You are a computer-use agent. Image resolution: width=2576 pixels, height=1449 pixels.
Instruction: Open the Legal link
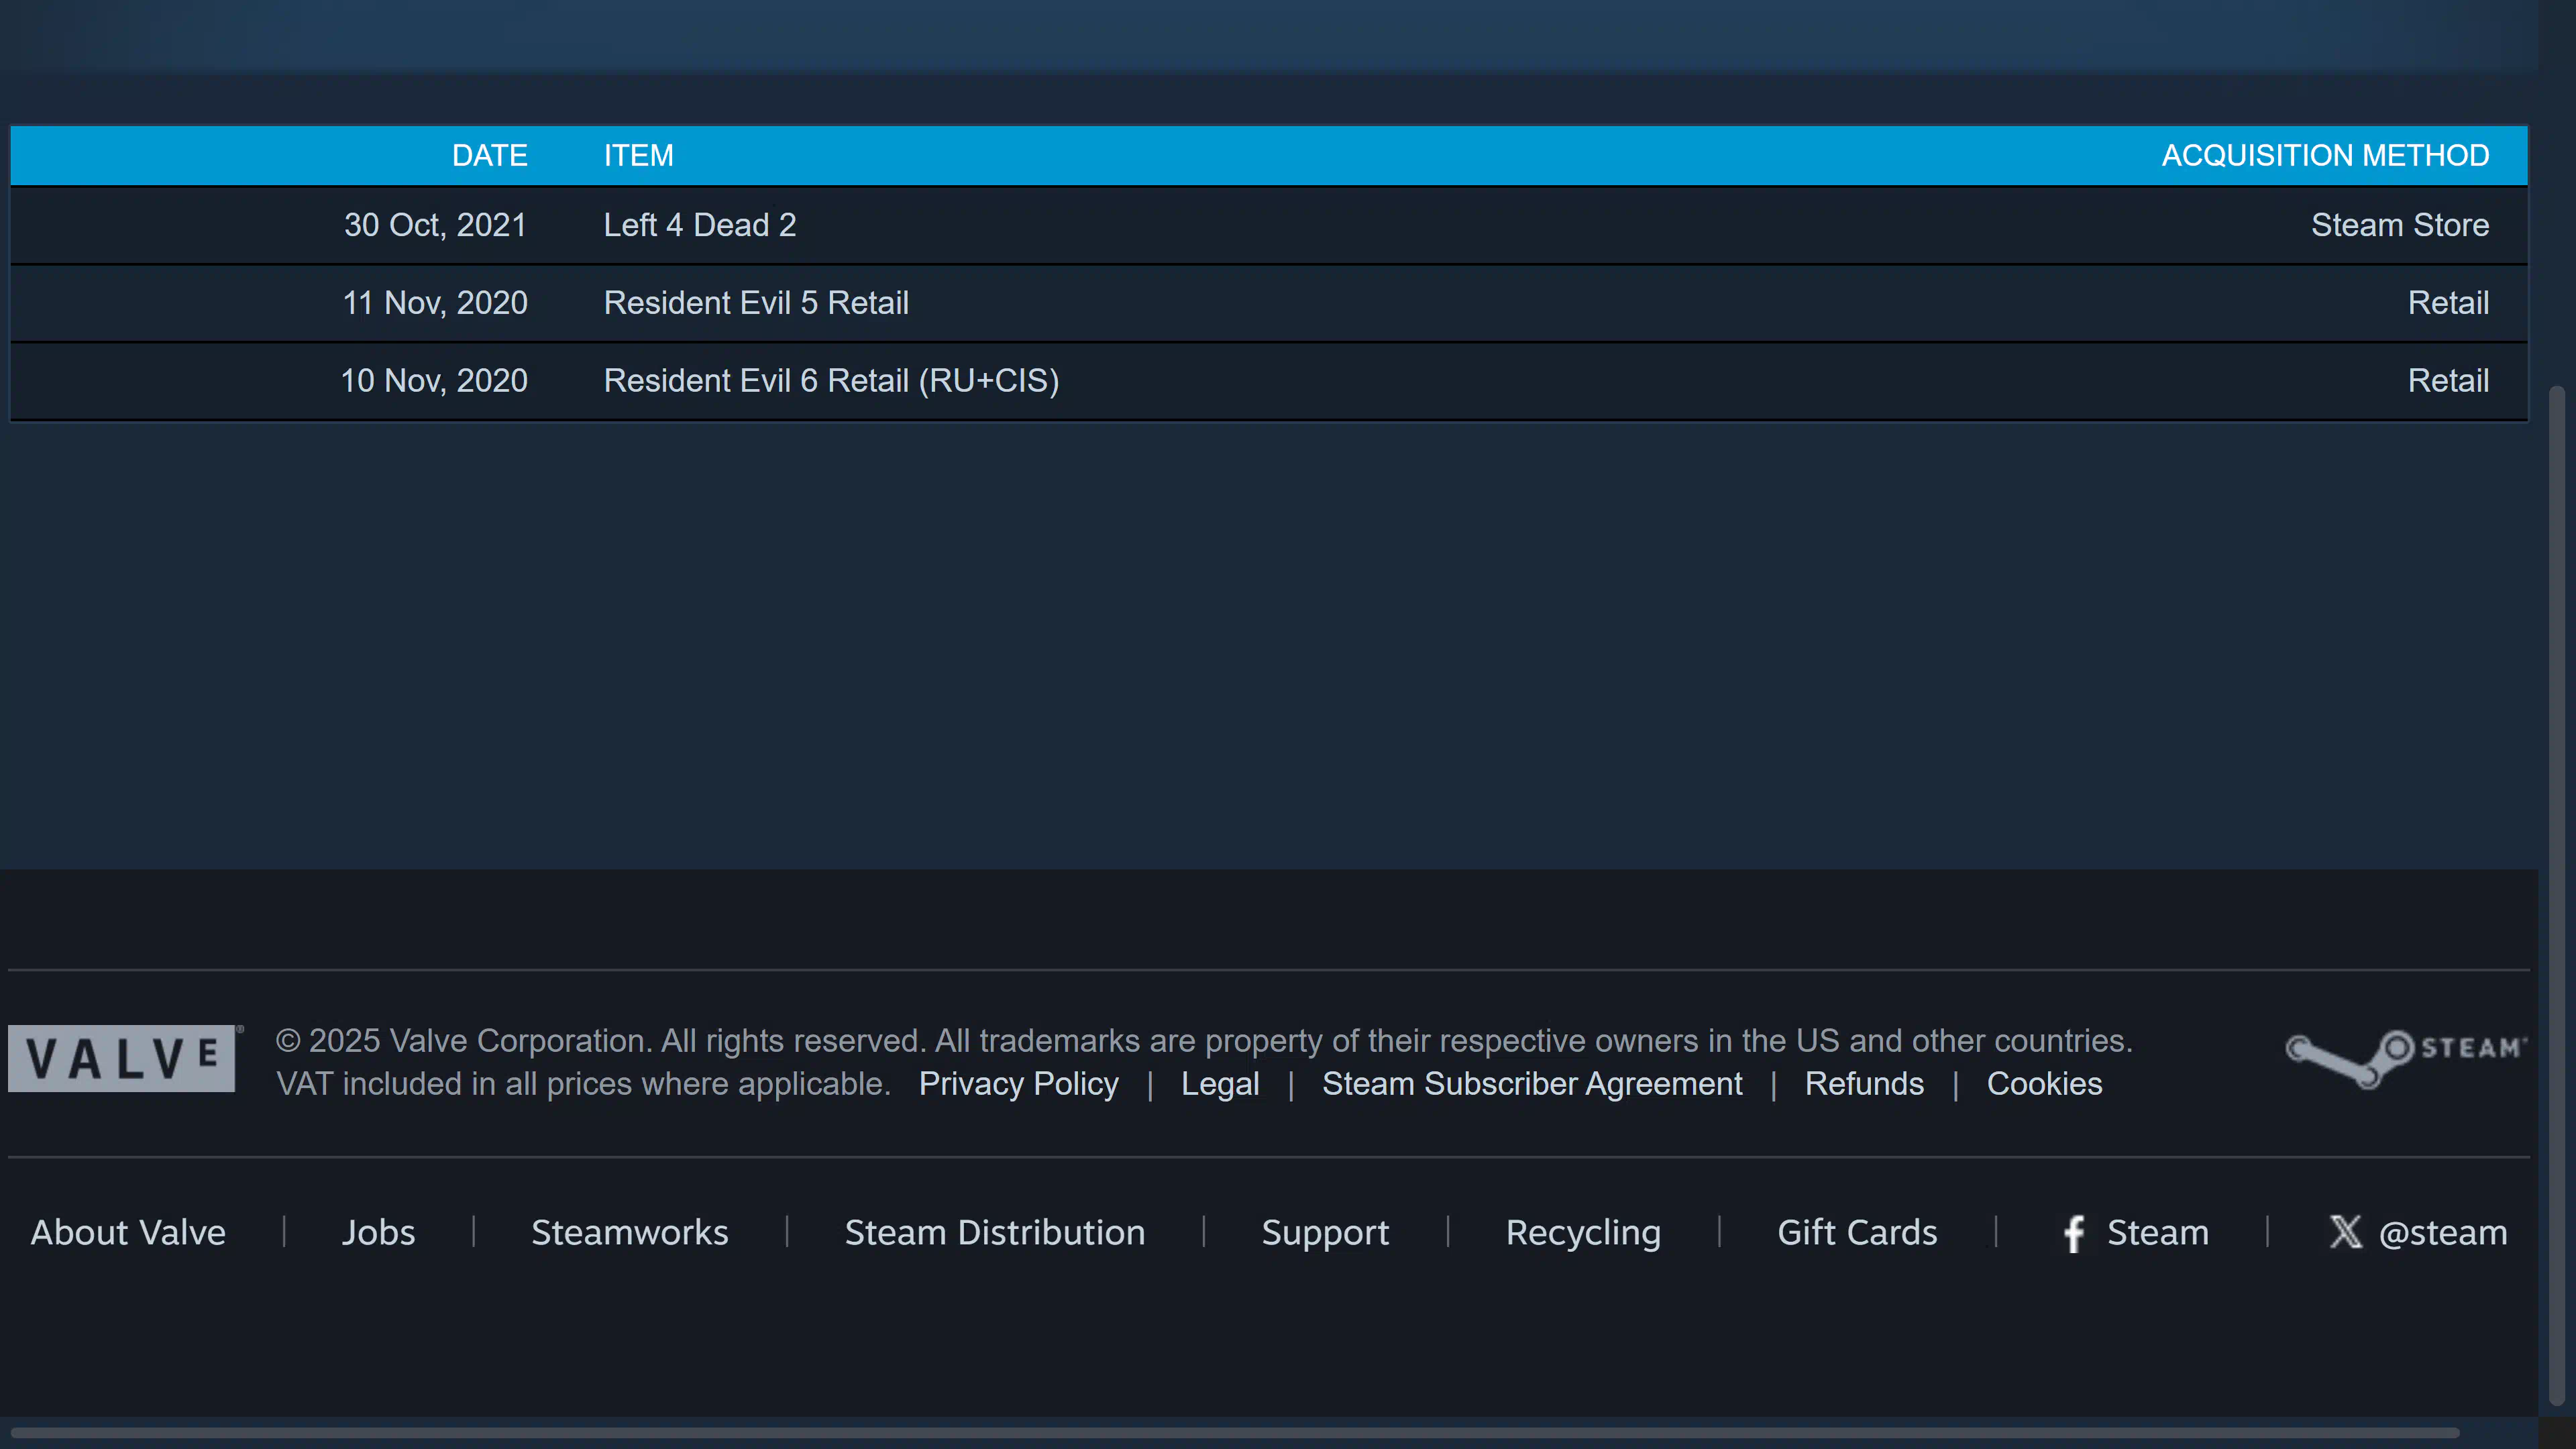[x=1220, y=1084]
